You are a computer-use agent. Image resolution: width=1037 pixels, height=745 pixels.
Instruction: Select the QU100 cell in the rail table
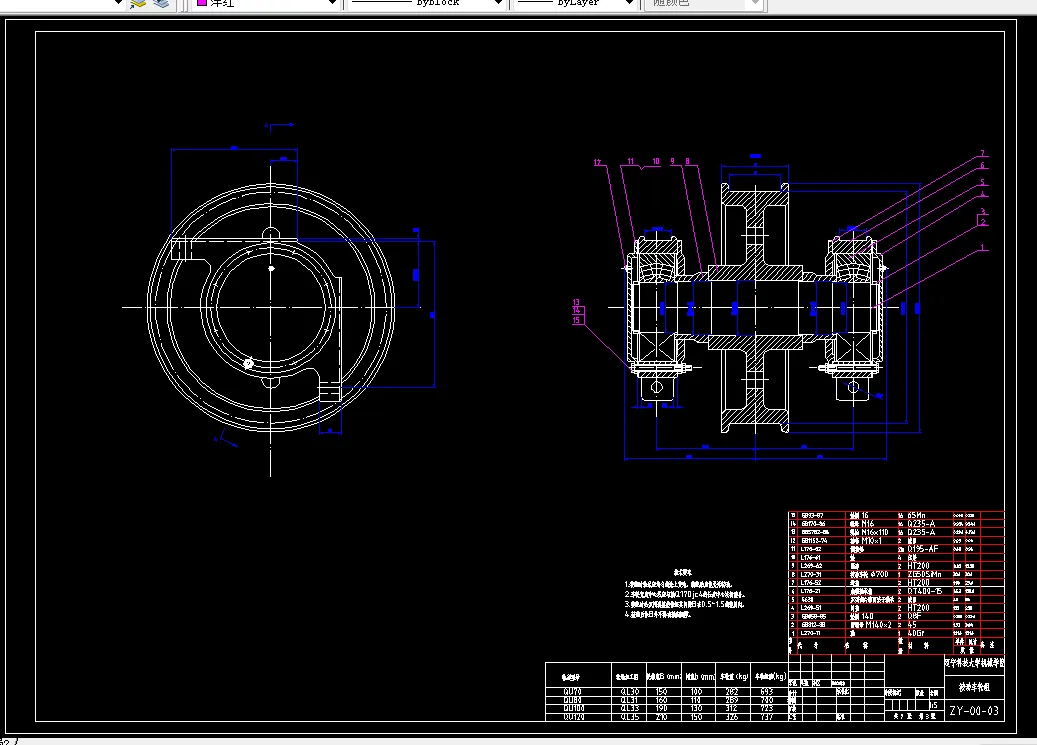[573, 708]
